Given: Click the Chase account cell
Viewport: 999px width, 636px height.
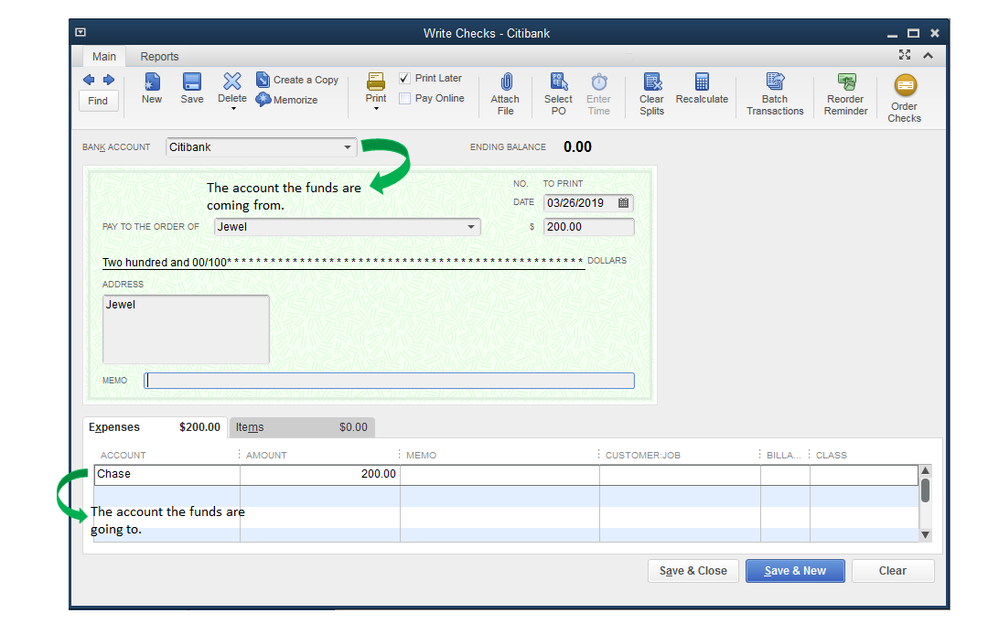Looking at the screenshot, I should 167,474.
